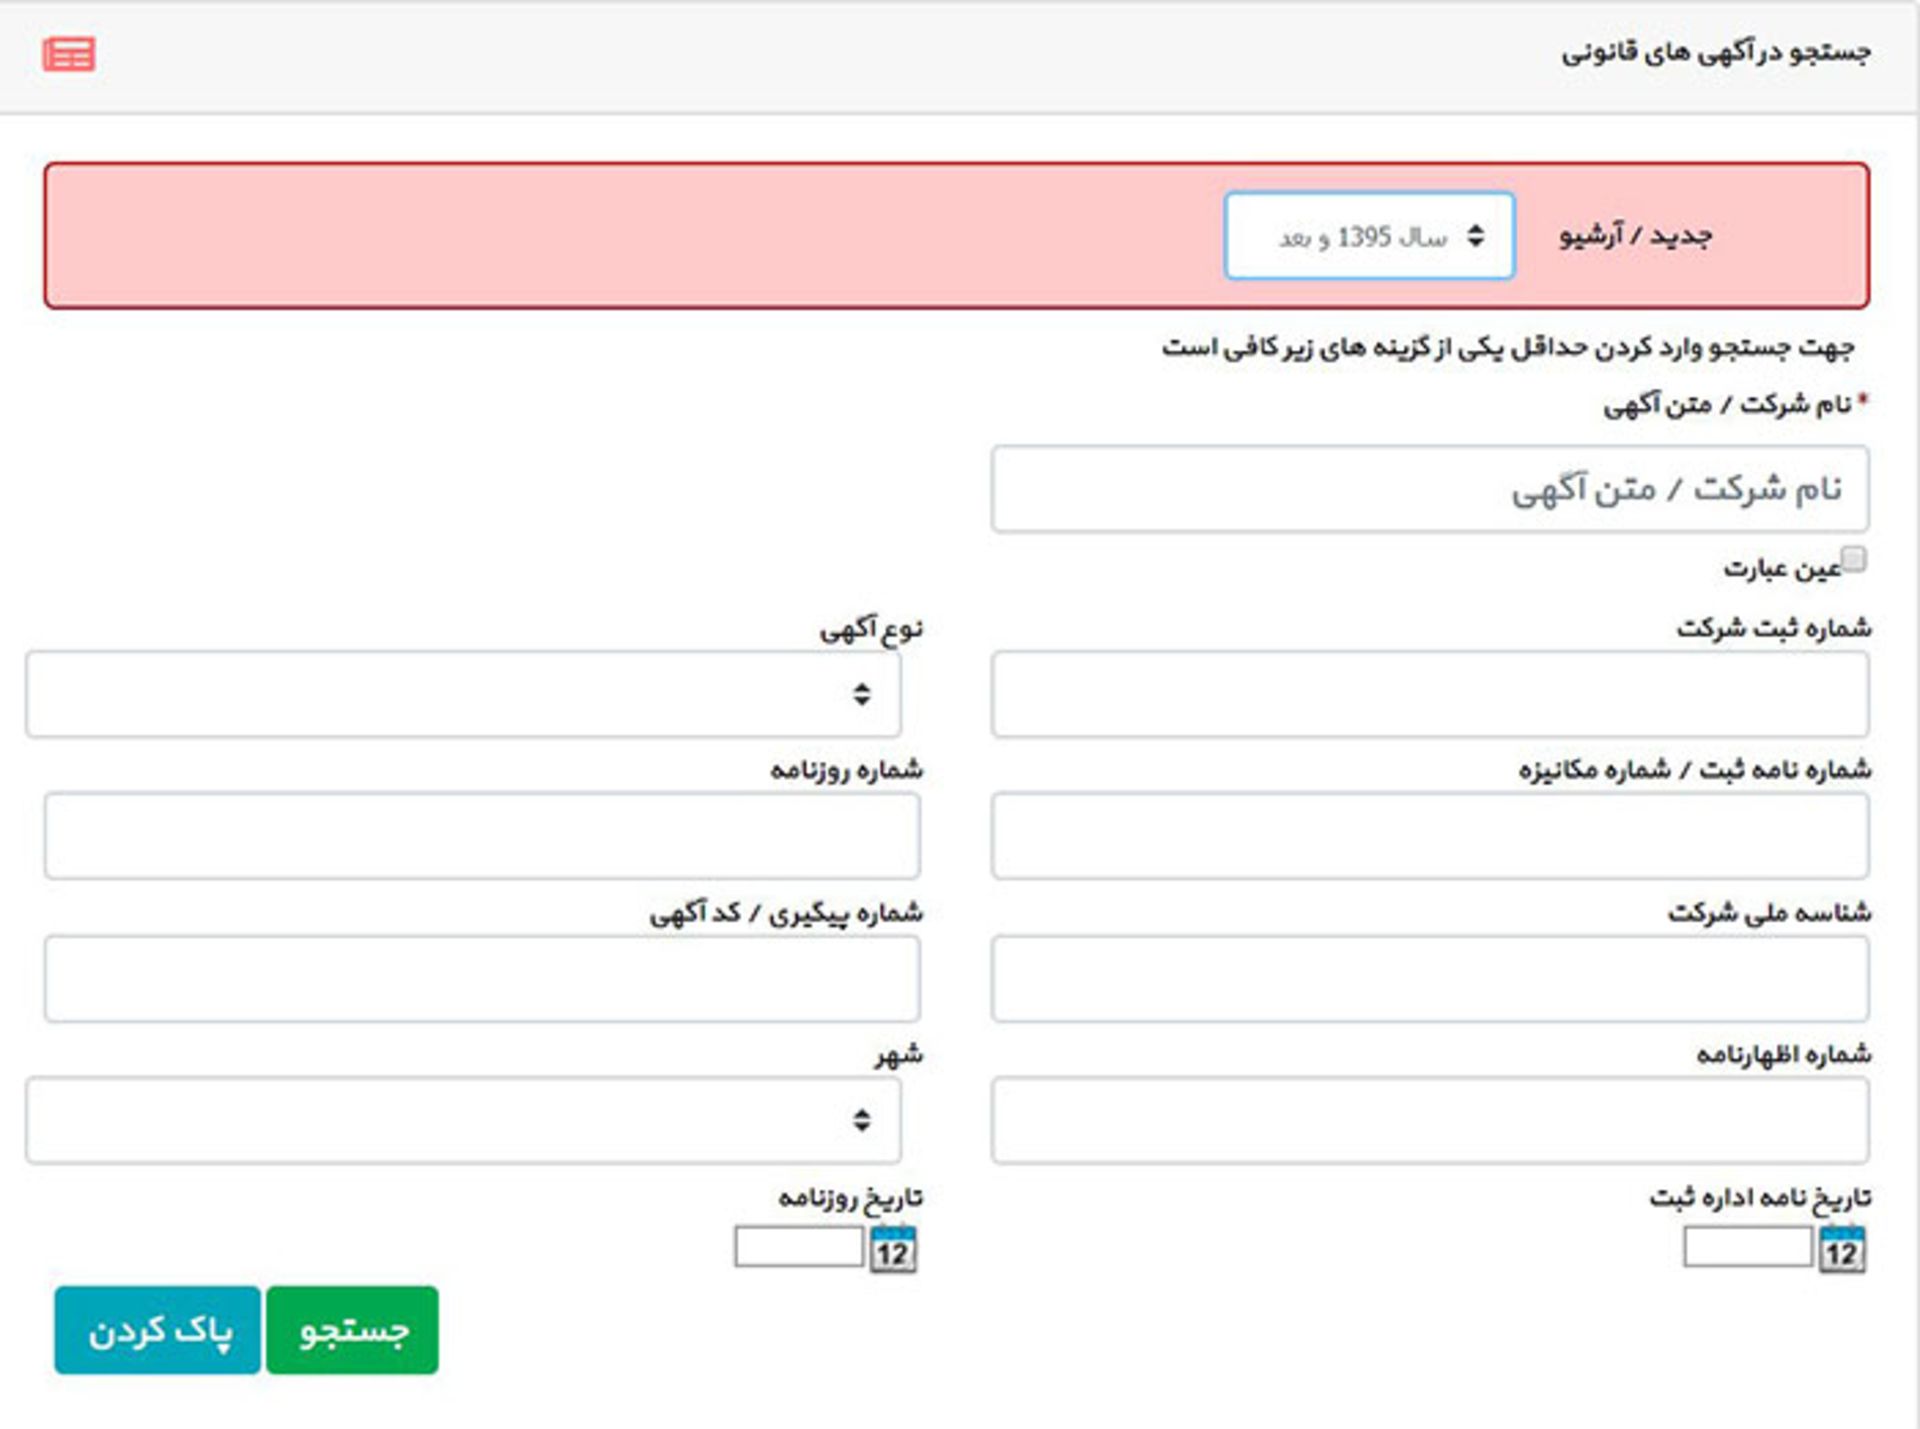Focus the شماره ثبت شرکت input
The height and width of the screenshot is (1429, 1920).
(x=1429, y=694)
